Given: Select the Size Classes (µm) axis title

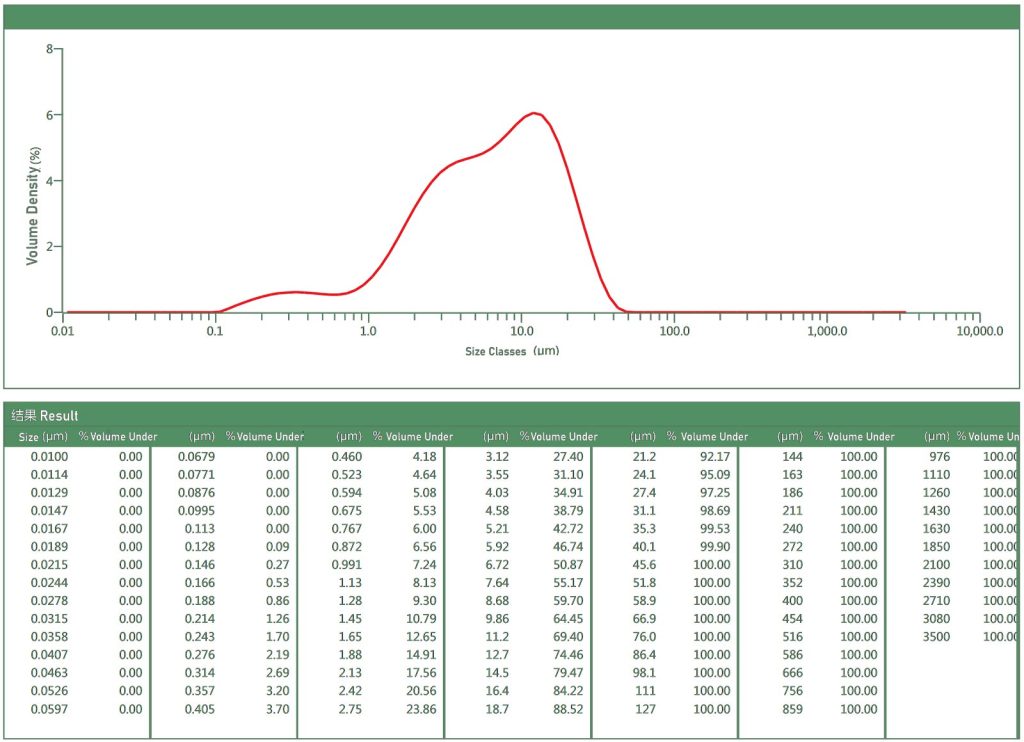Looking at the screenshot, I should click(x=511, y=351).
